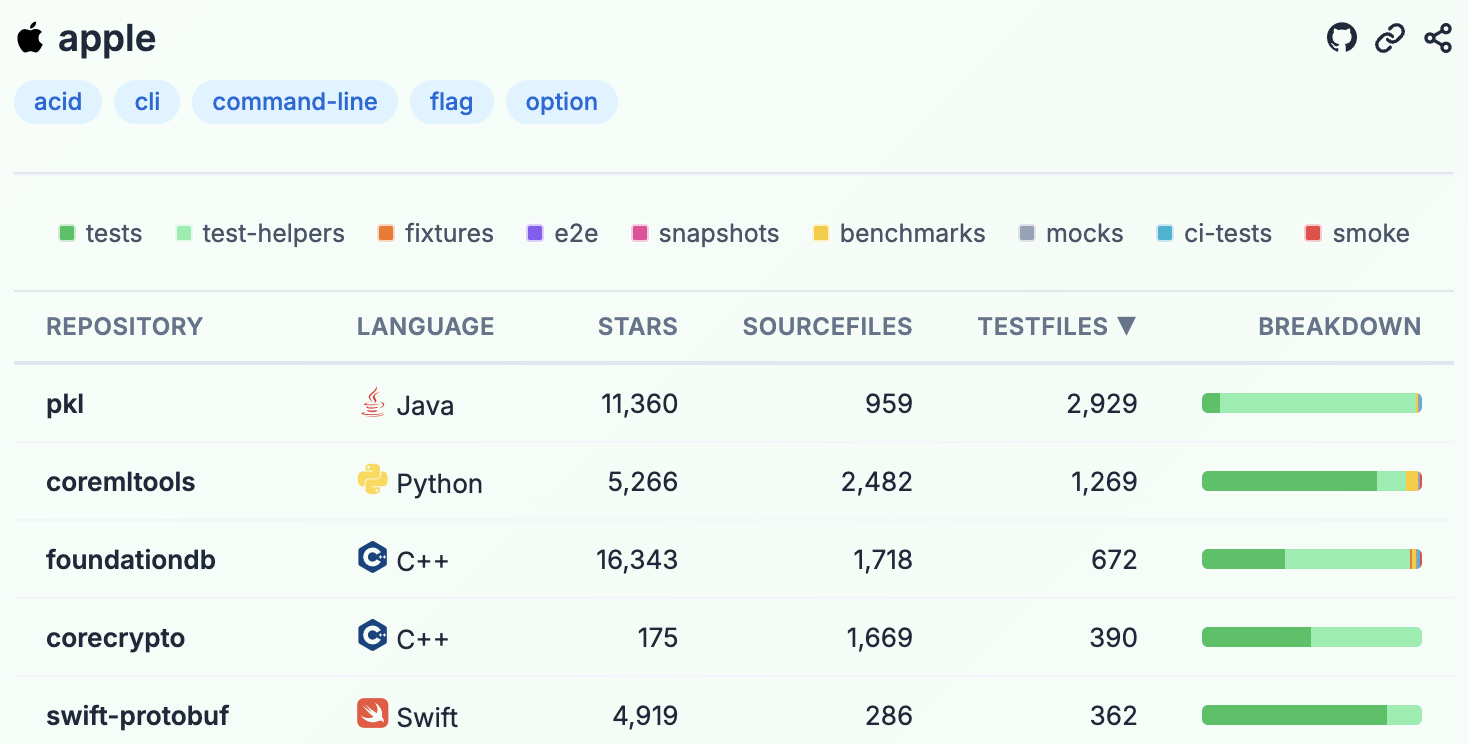The height and width of the screenshot is (744, 1468).
Task: Click the C++ icon in foundationdb row
Action: pyautogui.click(x=372, y=558)
